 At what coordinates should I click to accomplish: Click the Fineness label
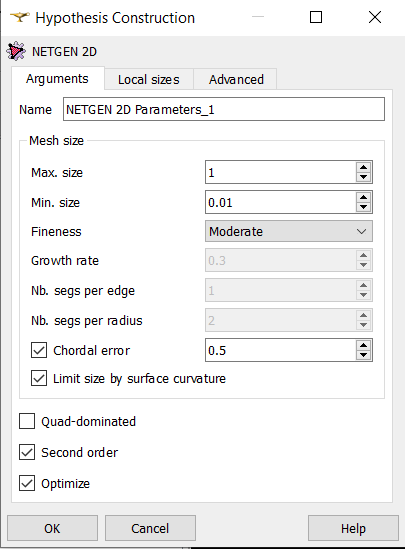[56, 231]
